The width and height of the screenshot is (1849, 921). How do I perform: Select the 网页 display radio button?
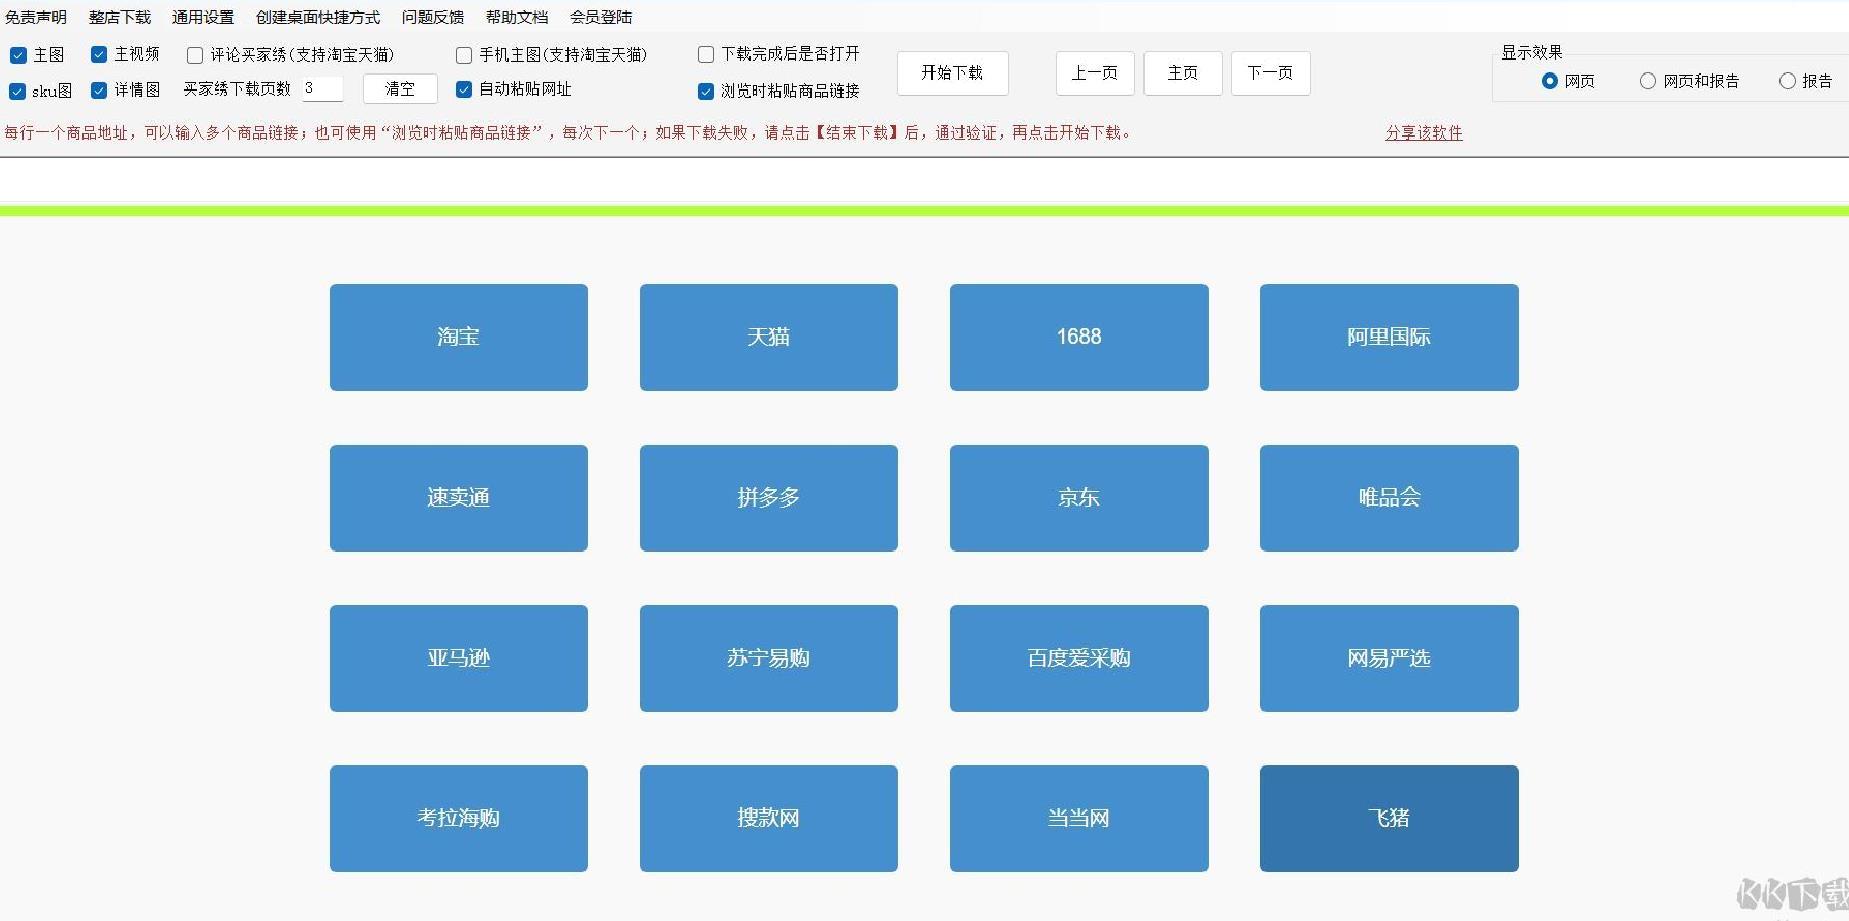(1550, 81)
